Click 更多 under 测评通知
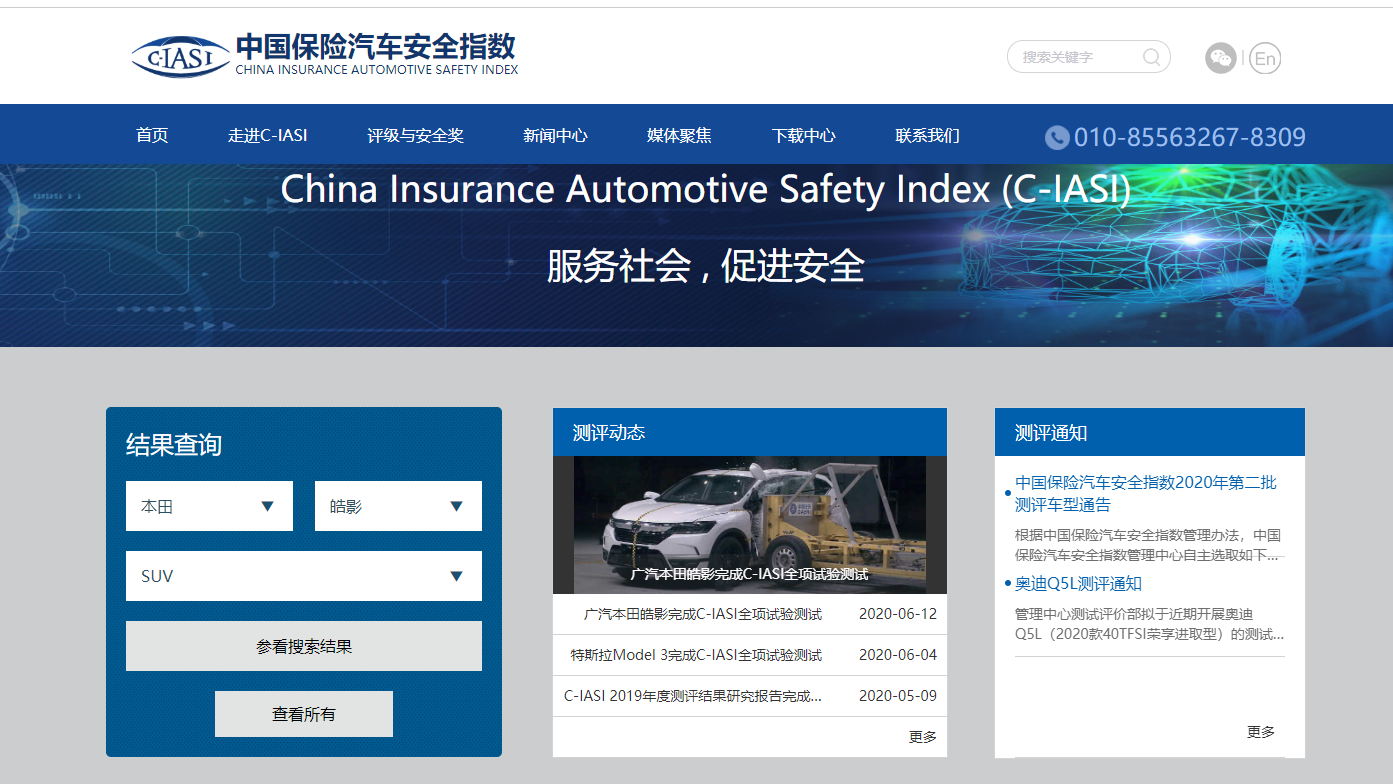This screenshot has width=1393, height=784. tap(1261, 732)
